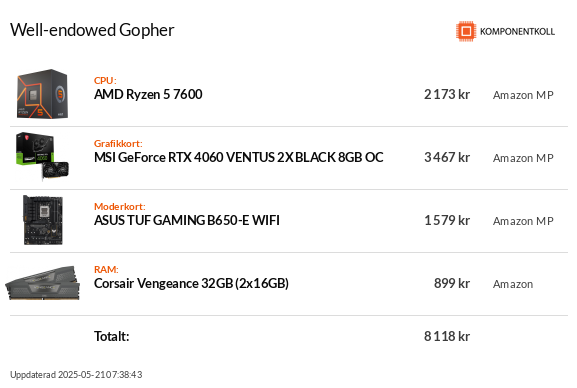Click the Amazon MP store for motherboard
This screenshot has height=388, width=577.
pyautogui.click(x=523, y=221)
